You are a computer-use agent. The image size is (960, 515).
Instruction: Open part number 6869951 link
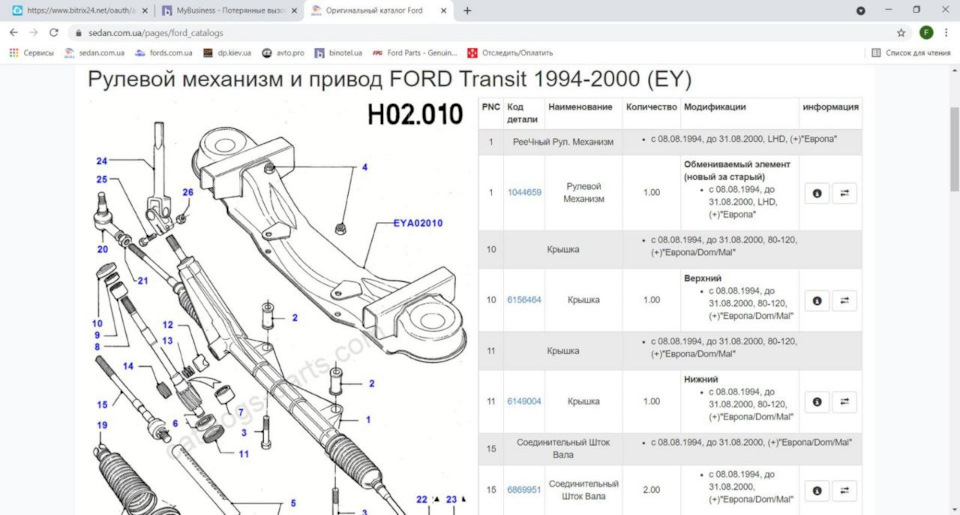[x=524, y=490]
